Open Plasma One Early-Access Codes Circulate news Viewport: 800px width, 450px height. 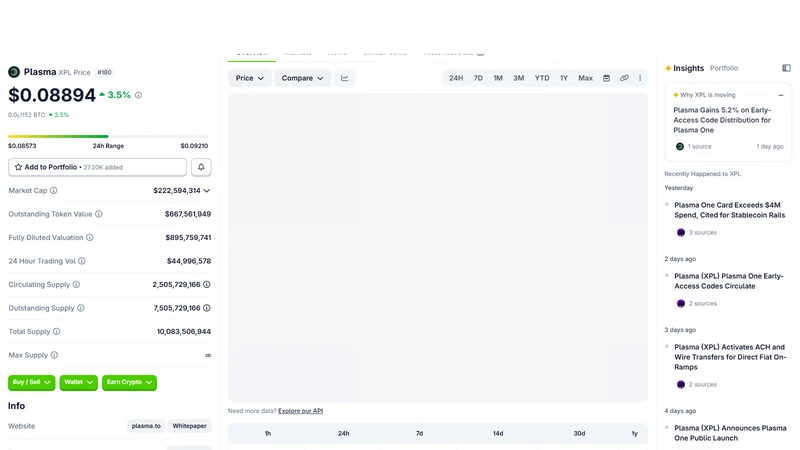(x=729, y=281)
